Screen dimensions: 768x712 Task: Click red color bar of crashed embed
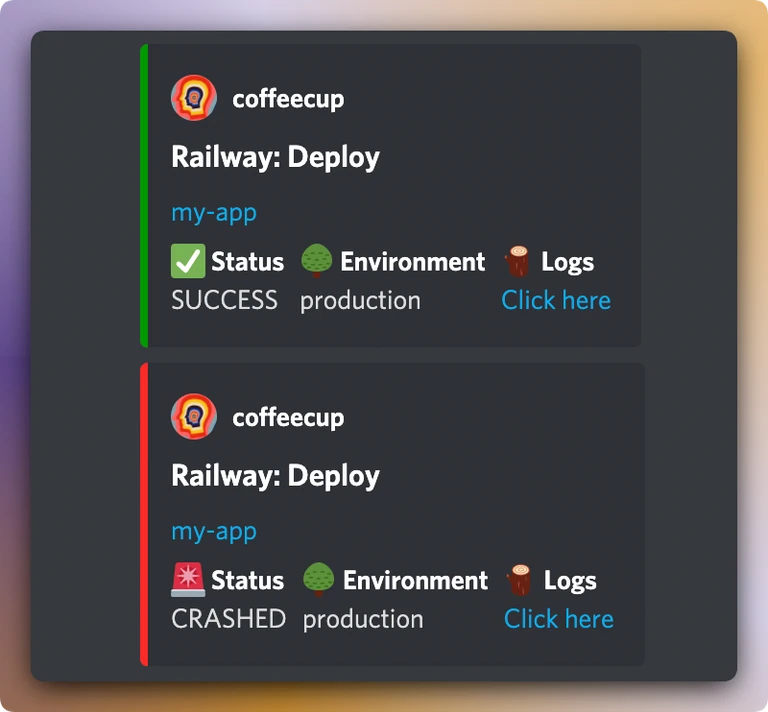coord(144,514)
